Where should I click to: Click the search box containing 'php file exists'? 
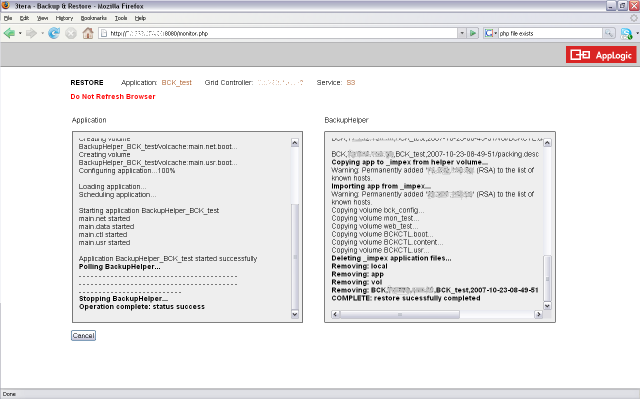(550, 33)
